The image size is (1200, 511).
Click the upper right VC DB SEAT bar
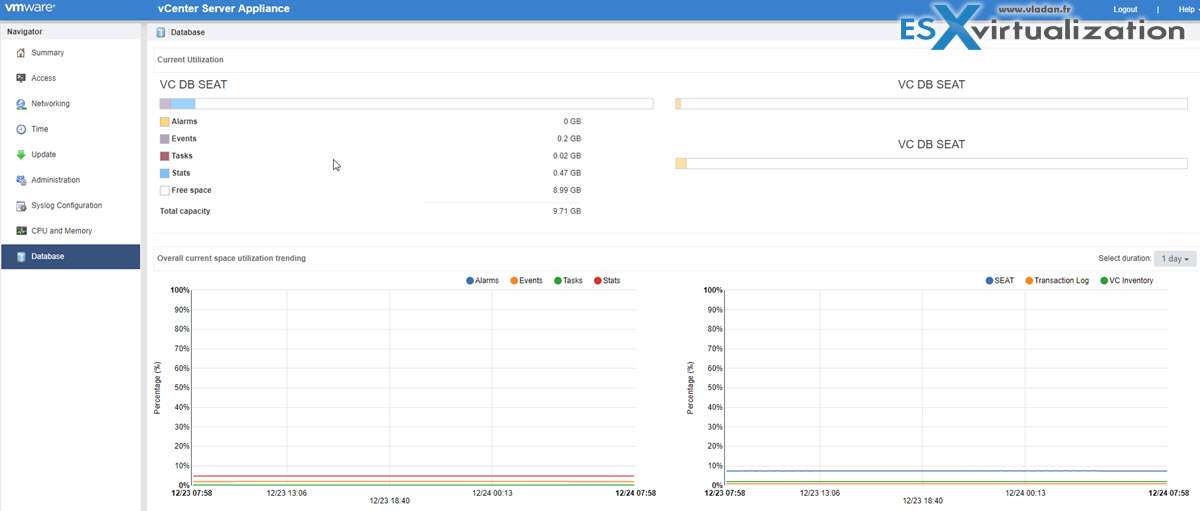point(932,103)
